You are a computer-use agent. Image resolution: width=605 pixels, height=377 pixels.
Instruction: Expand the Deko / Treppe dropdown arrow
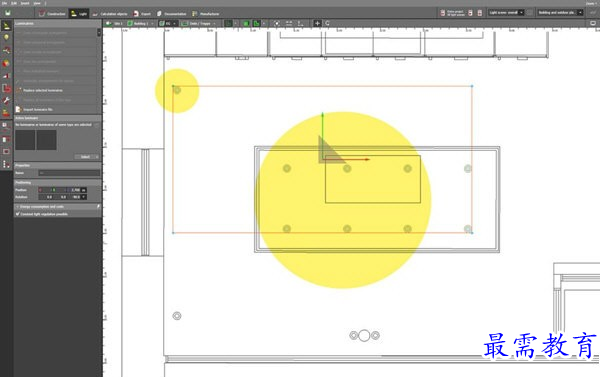(x=215, y=24)
